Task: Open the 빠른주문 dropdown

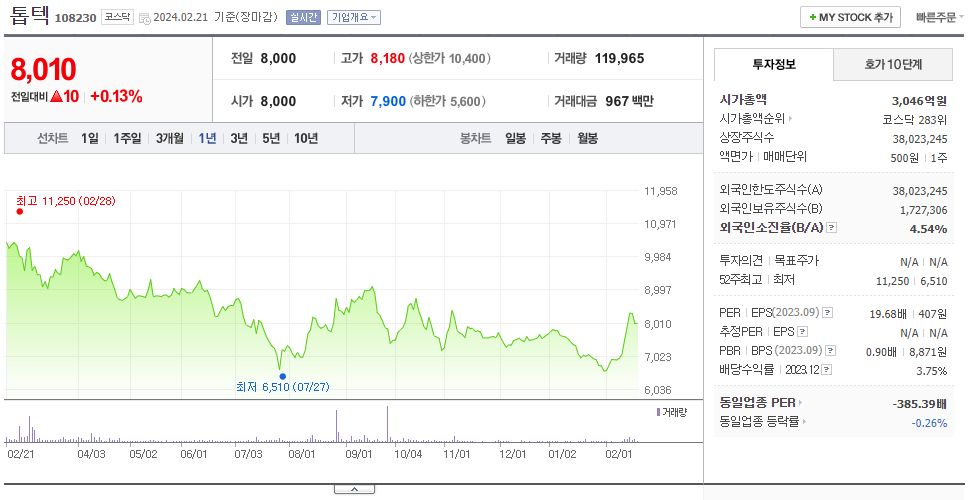Action: (x=940, y=17)
